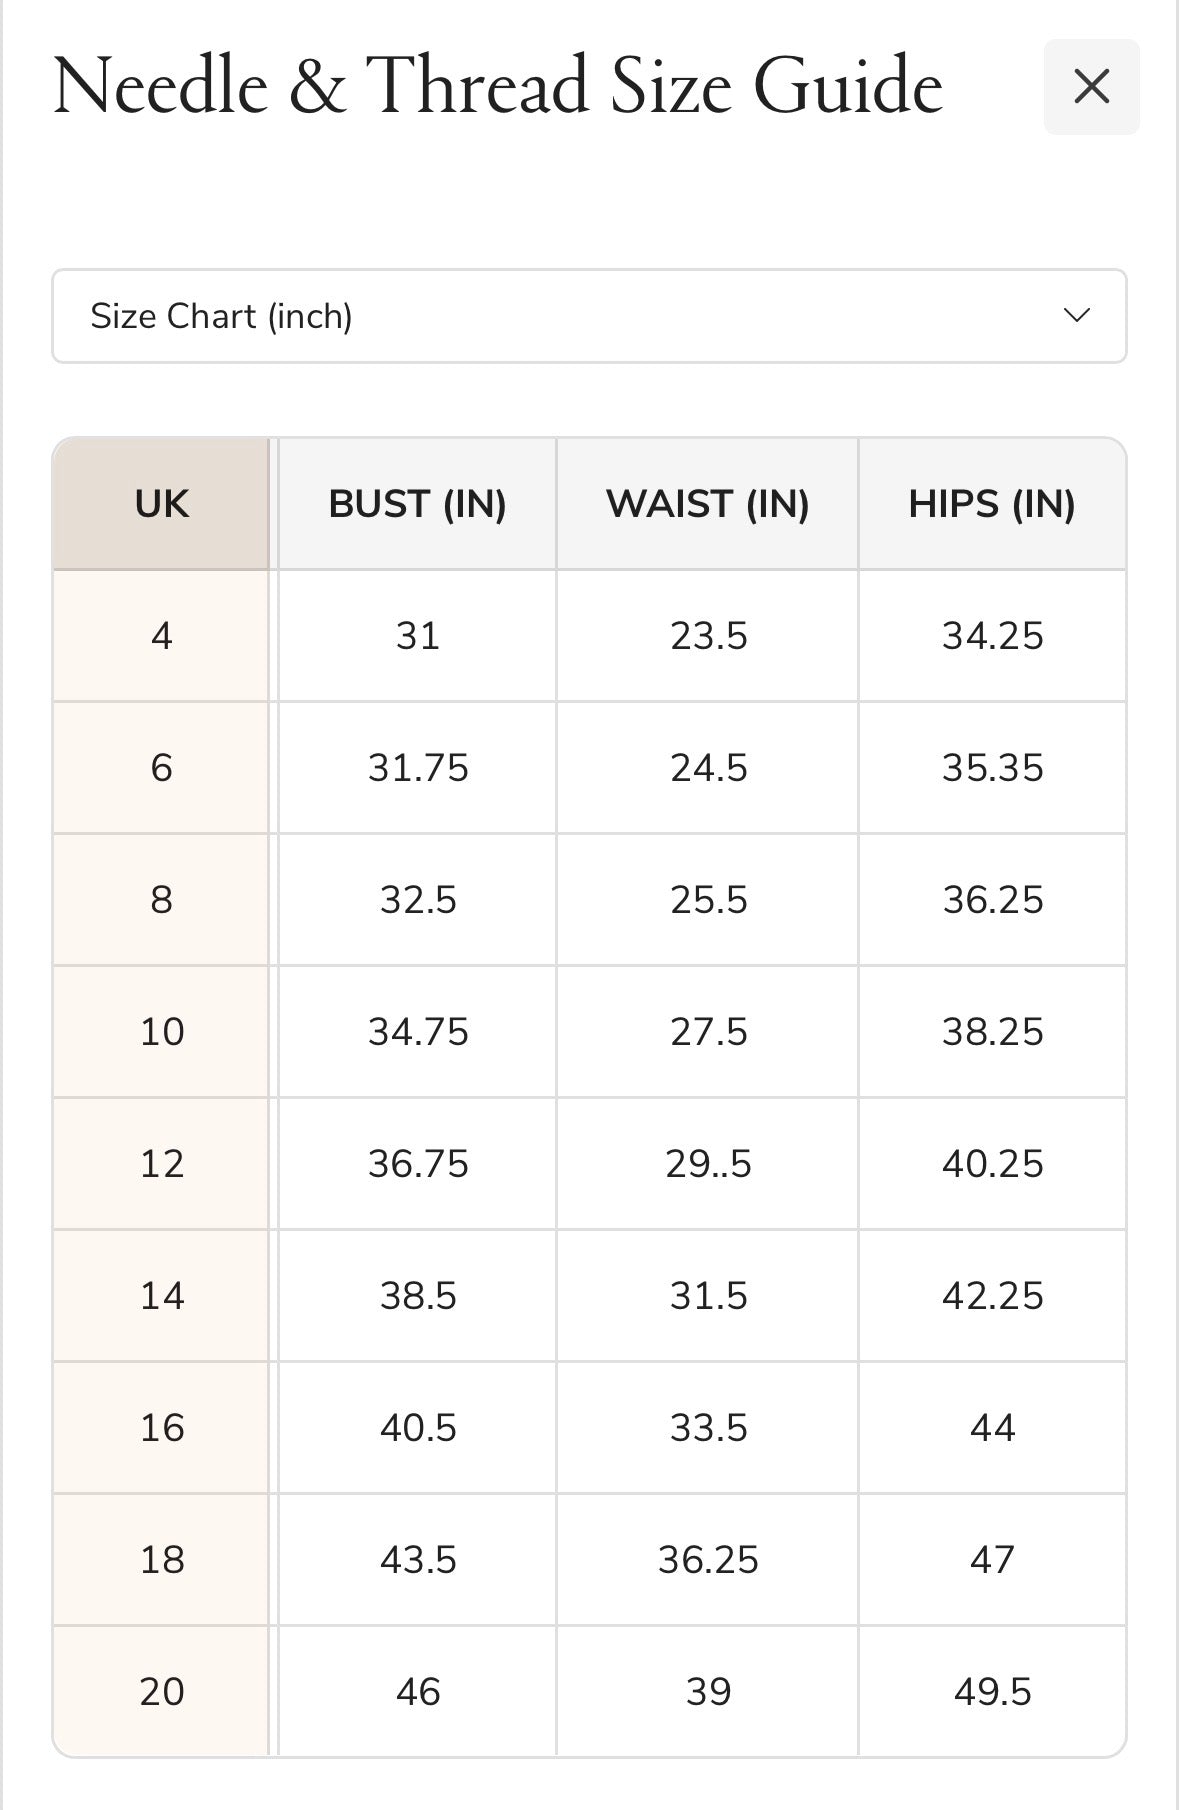
Task: Click the Needle & Thread Size Guide title
Action: [497, 87]
